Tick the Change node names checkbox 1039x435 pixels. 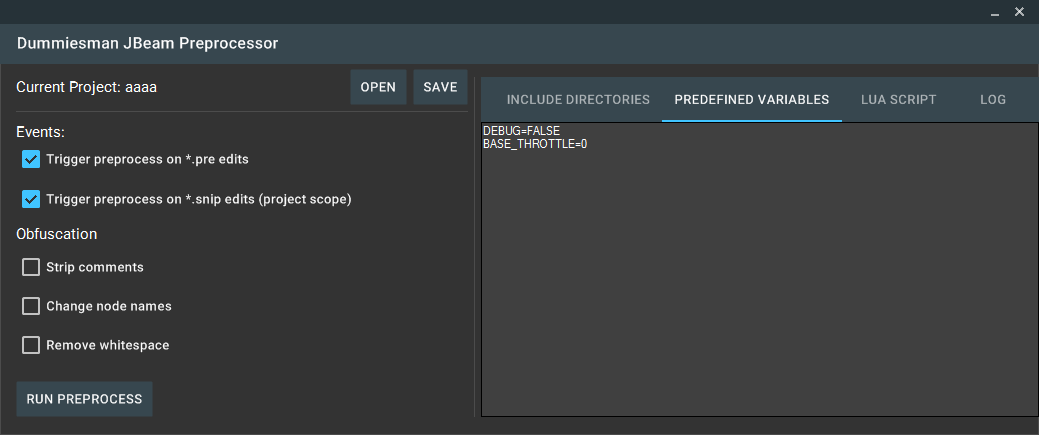pyautogui.click(x=31, y=306)
